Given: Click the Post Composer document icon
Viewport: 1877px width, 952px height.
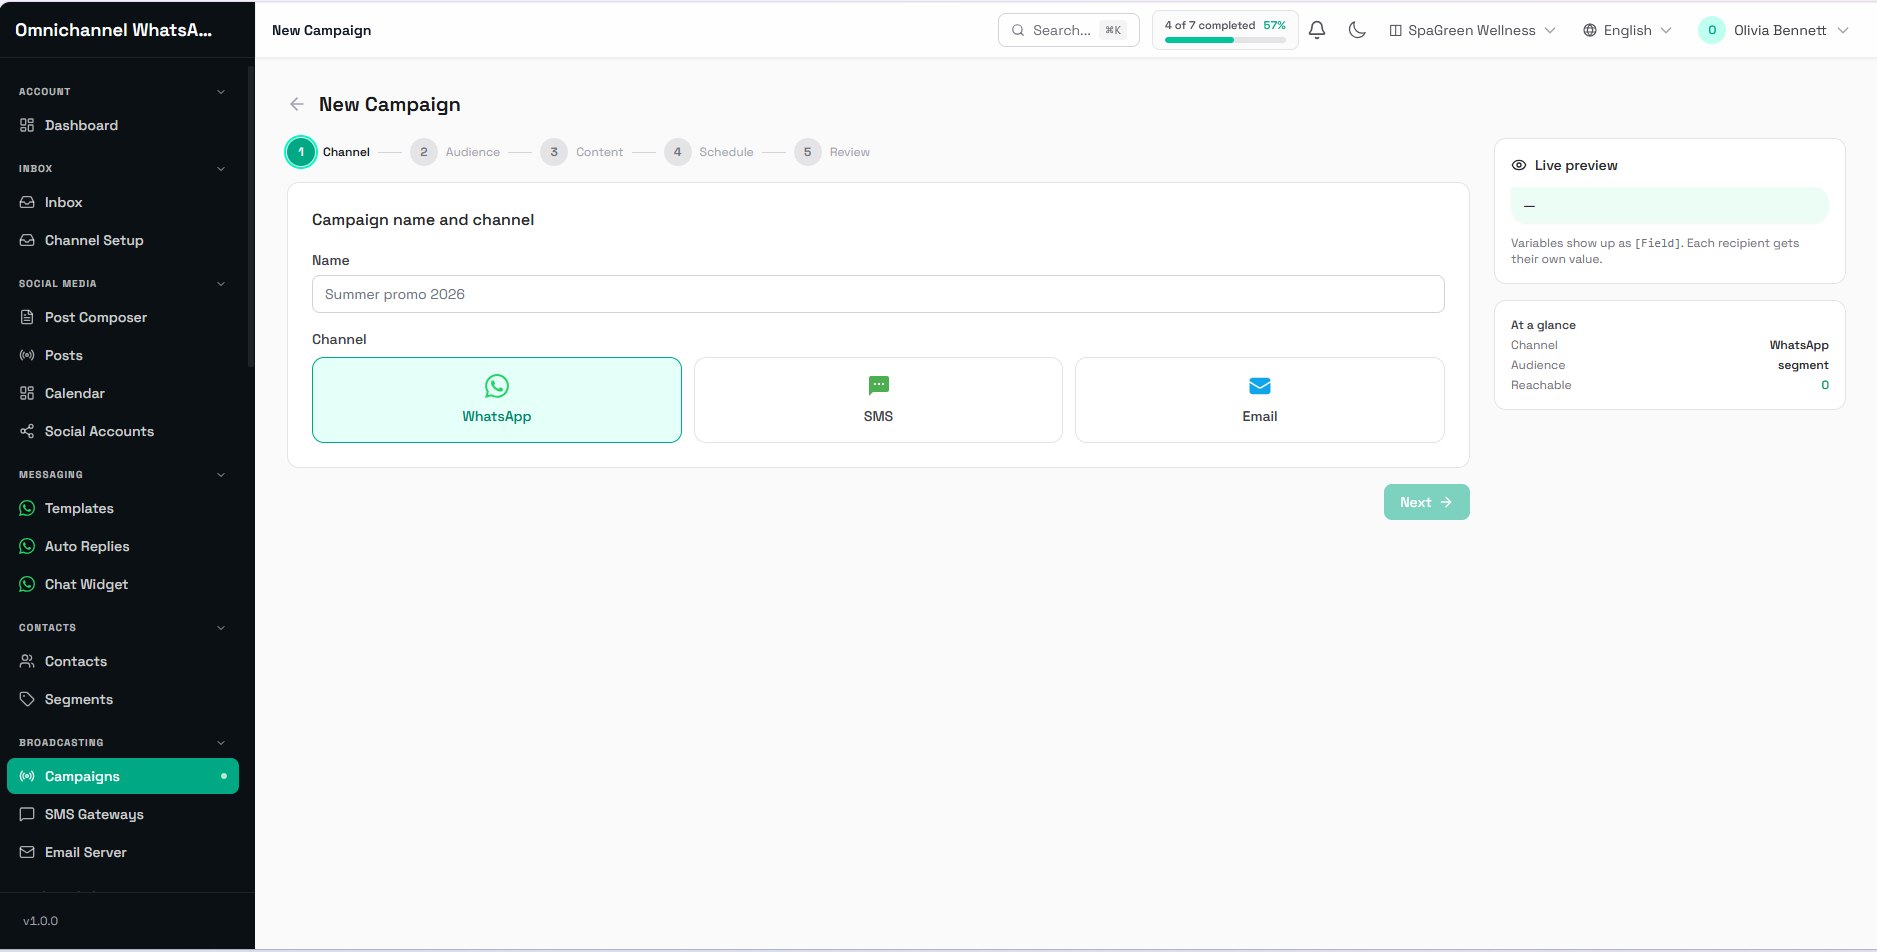Looking at the screenshot, I should [x=27, y=317].
